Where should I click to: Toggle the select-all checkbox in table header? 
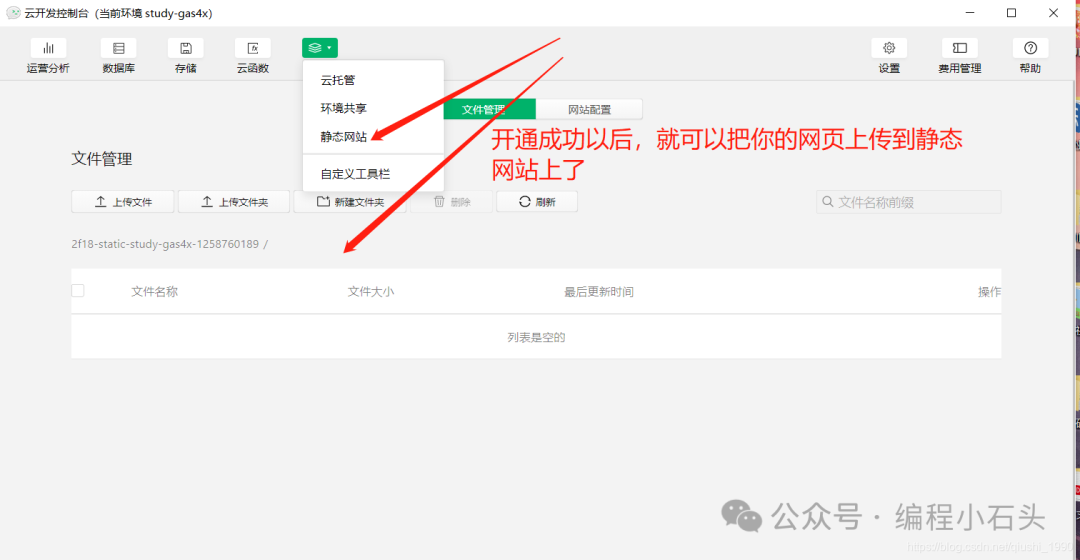78,291
